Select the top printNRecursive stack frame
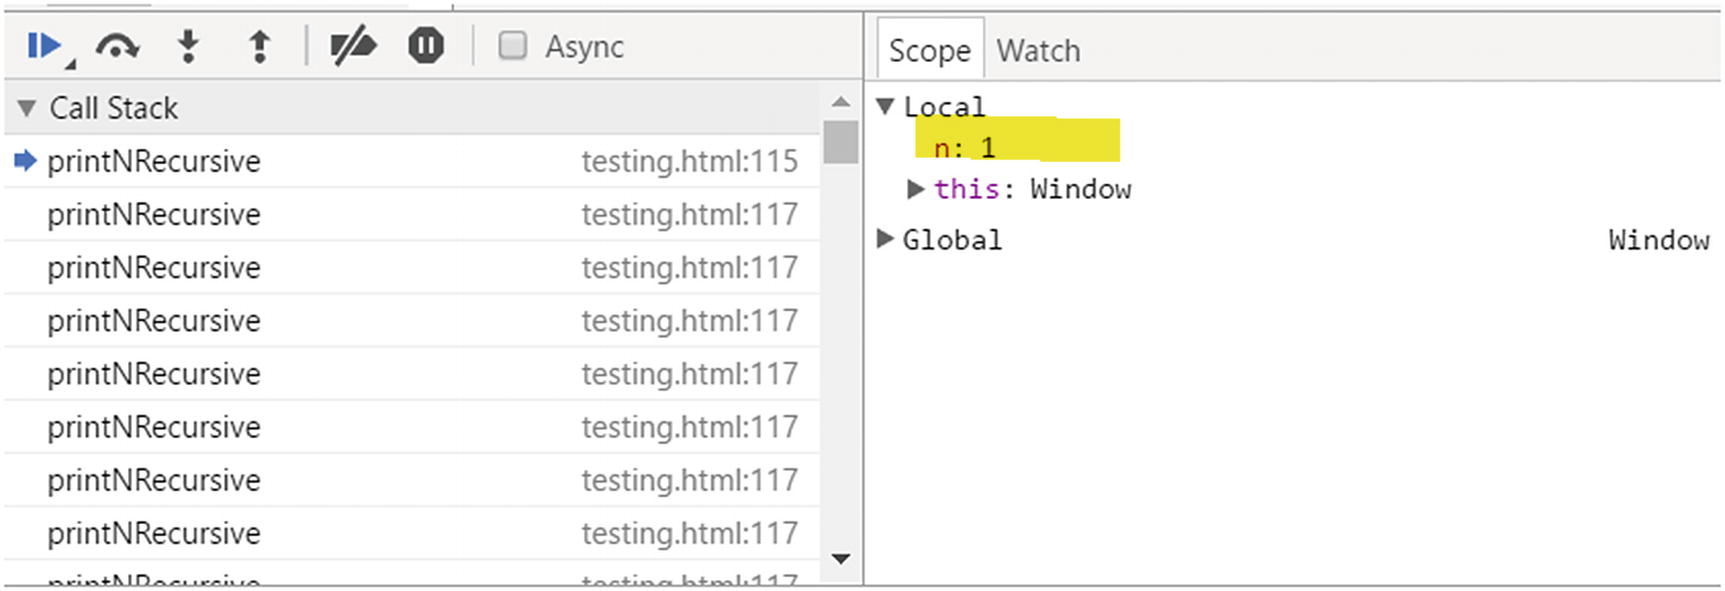This screenshot has width=1725, height=591. pyautogui.click(x=154, y=161)
